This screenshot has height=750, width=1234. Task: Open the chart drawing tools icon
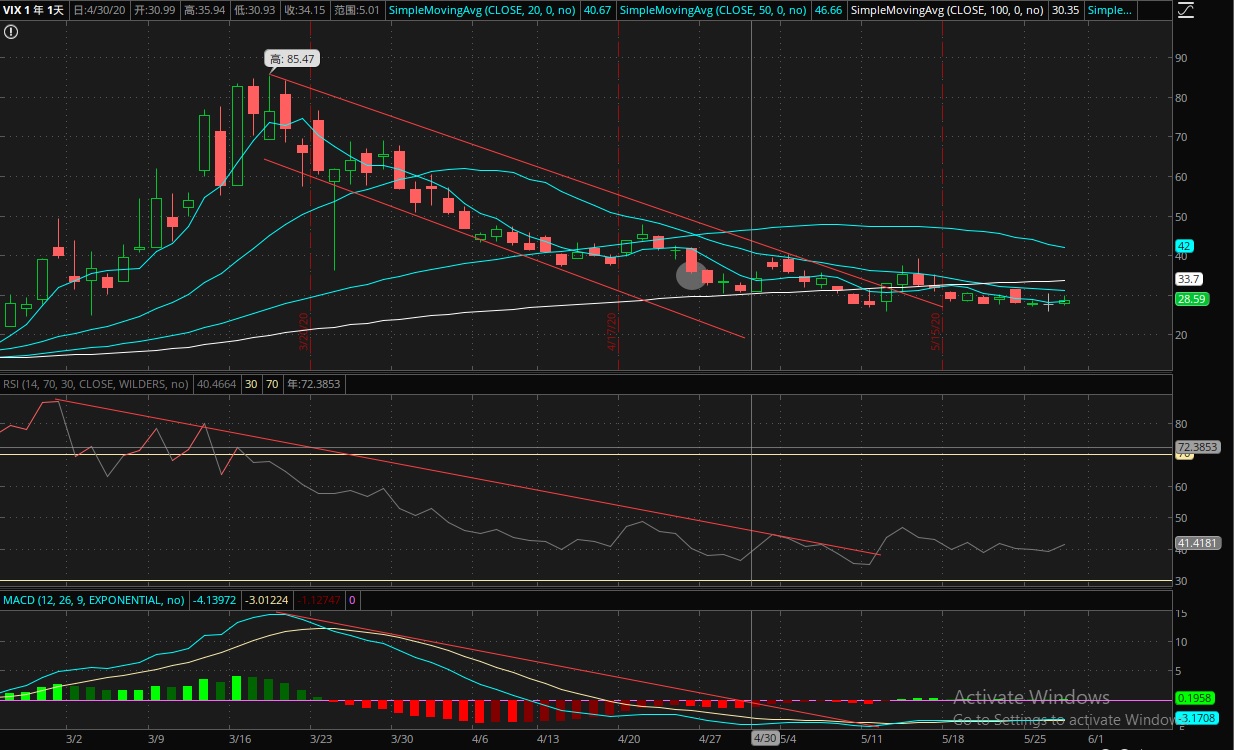(1185, 11)
